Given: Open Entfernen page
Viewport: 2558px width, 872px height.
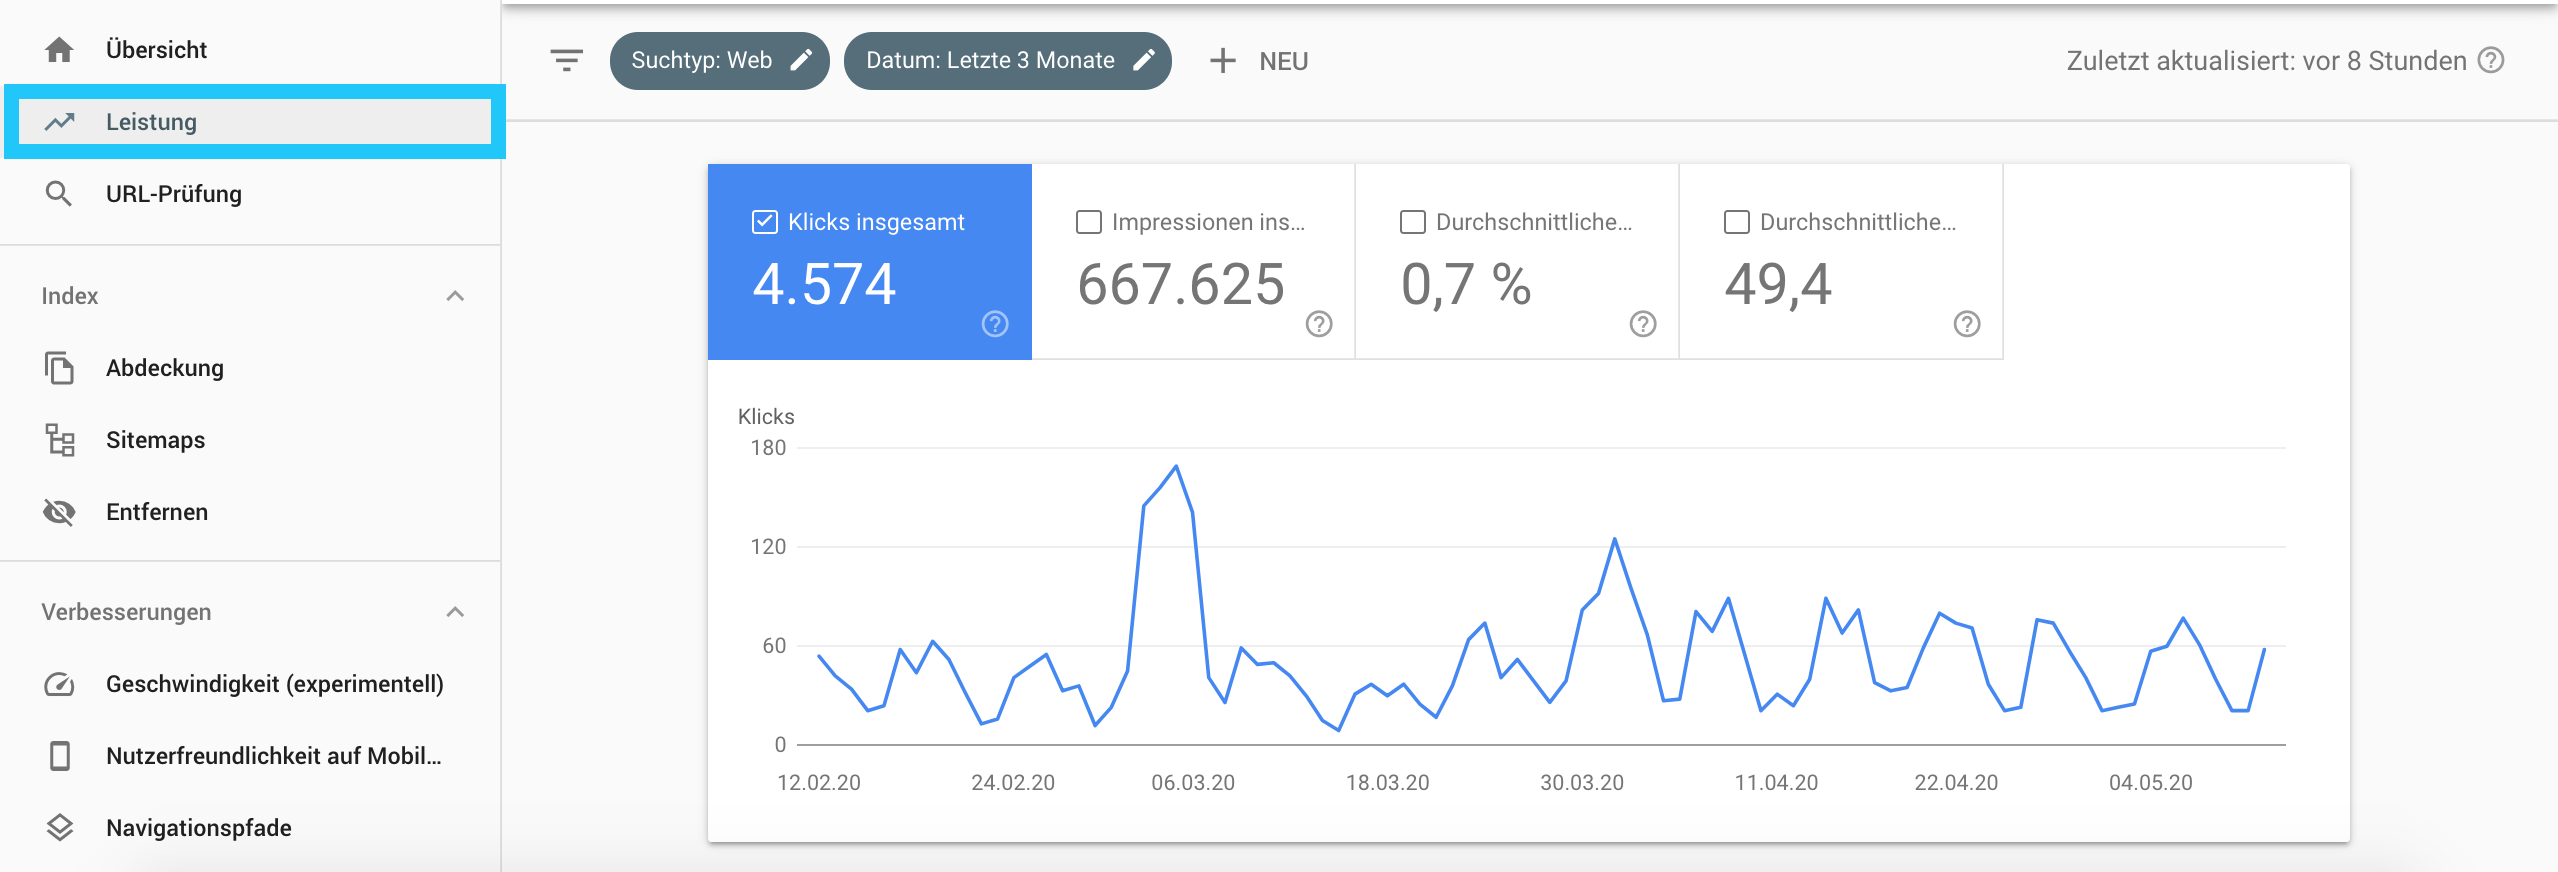Looking at the screenshot, I should [250, 512].
